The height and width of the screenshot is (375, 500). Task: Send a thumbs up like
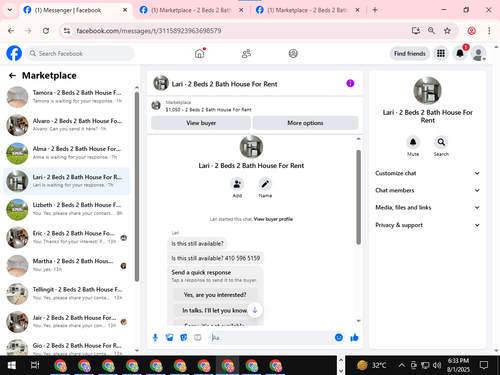click(x=354, y=338)
